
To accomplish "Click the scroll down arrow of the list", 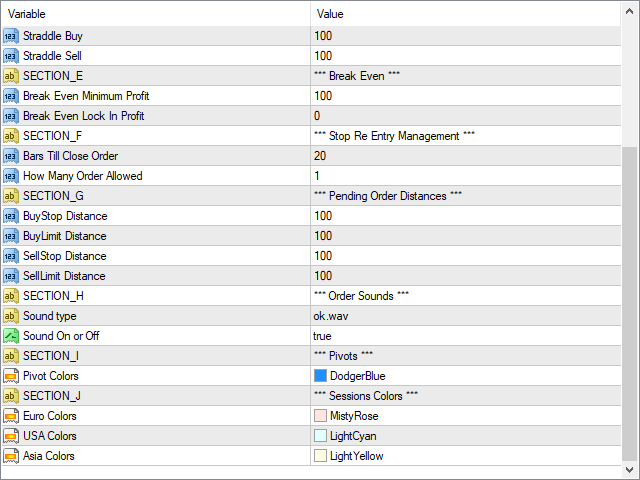I will [629, 469].
